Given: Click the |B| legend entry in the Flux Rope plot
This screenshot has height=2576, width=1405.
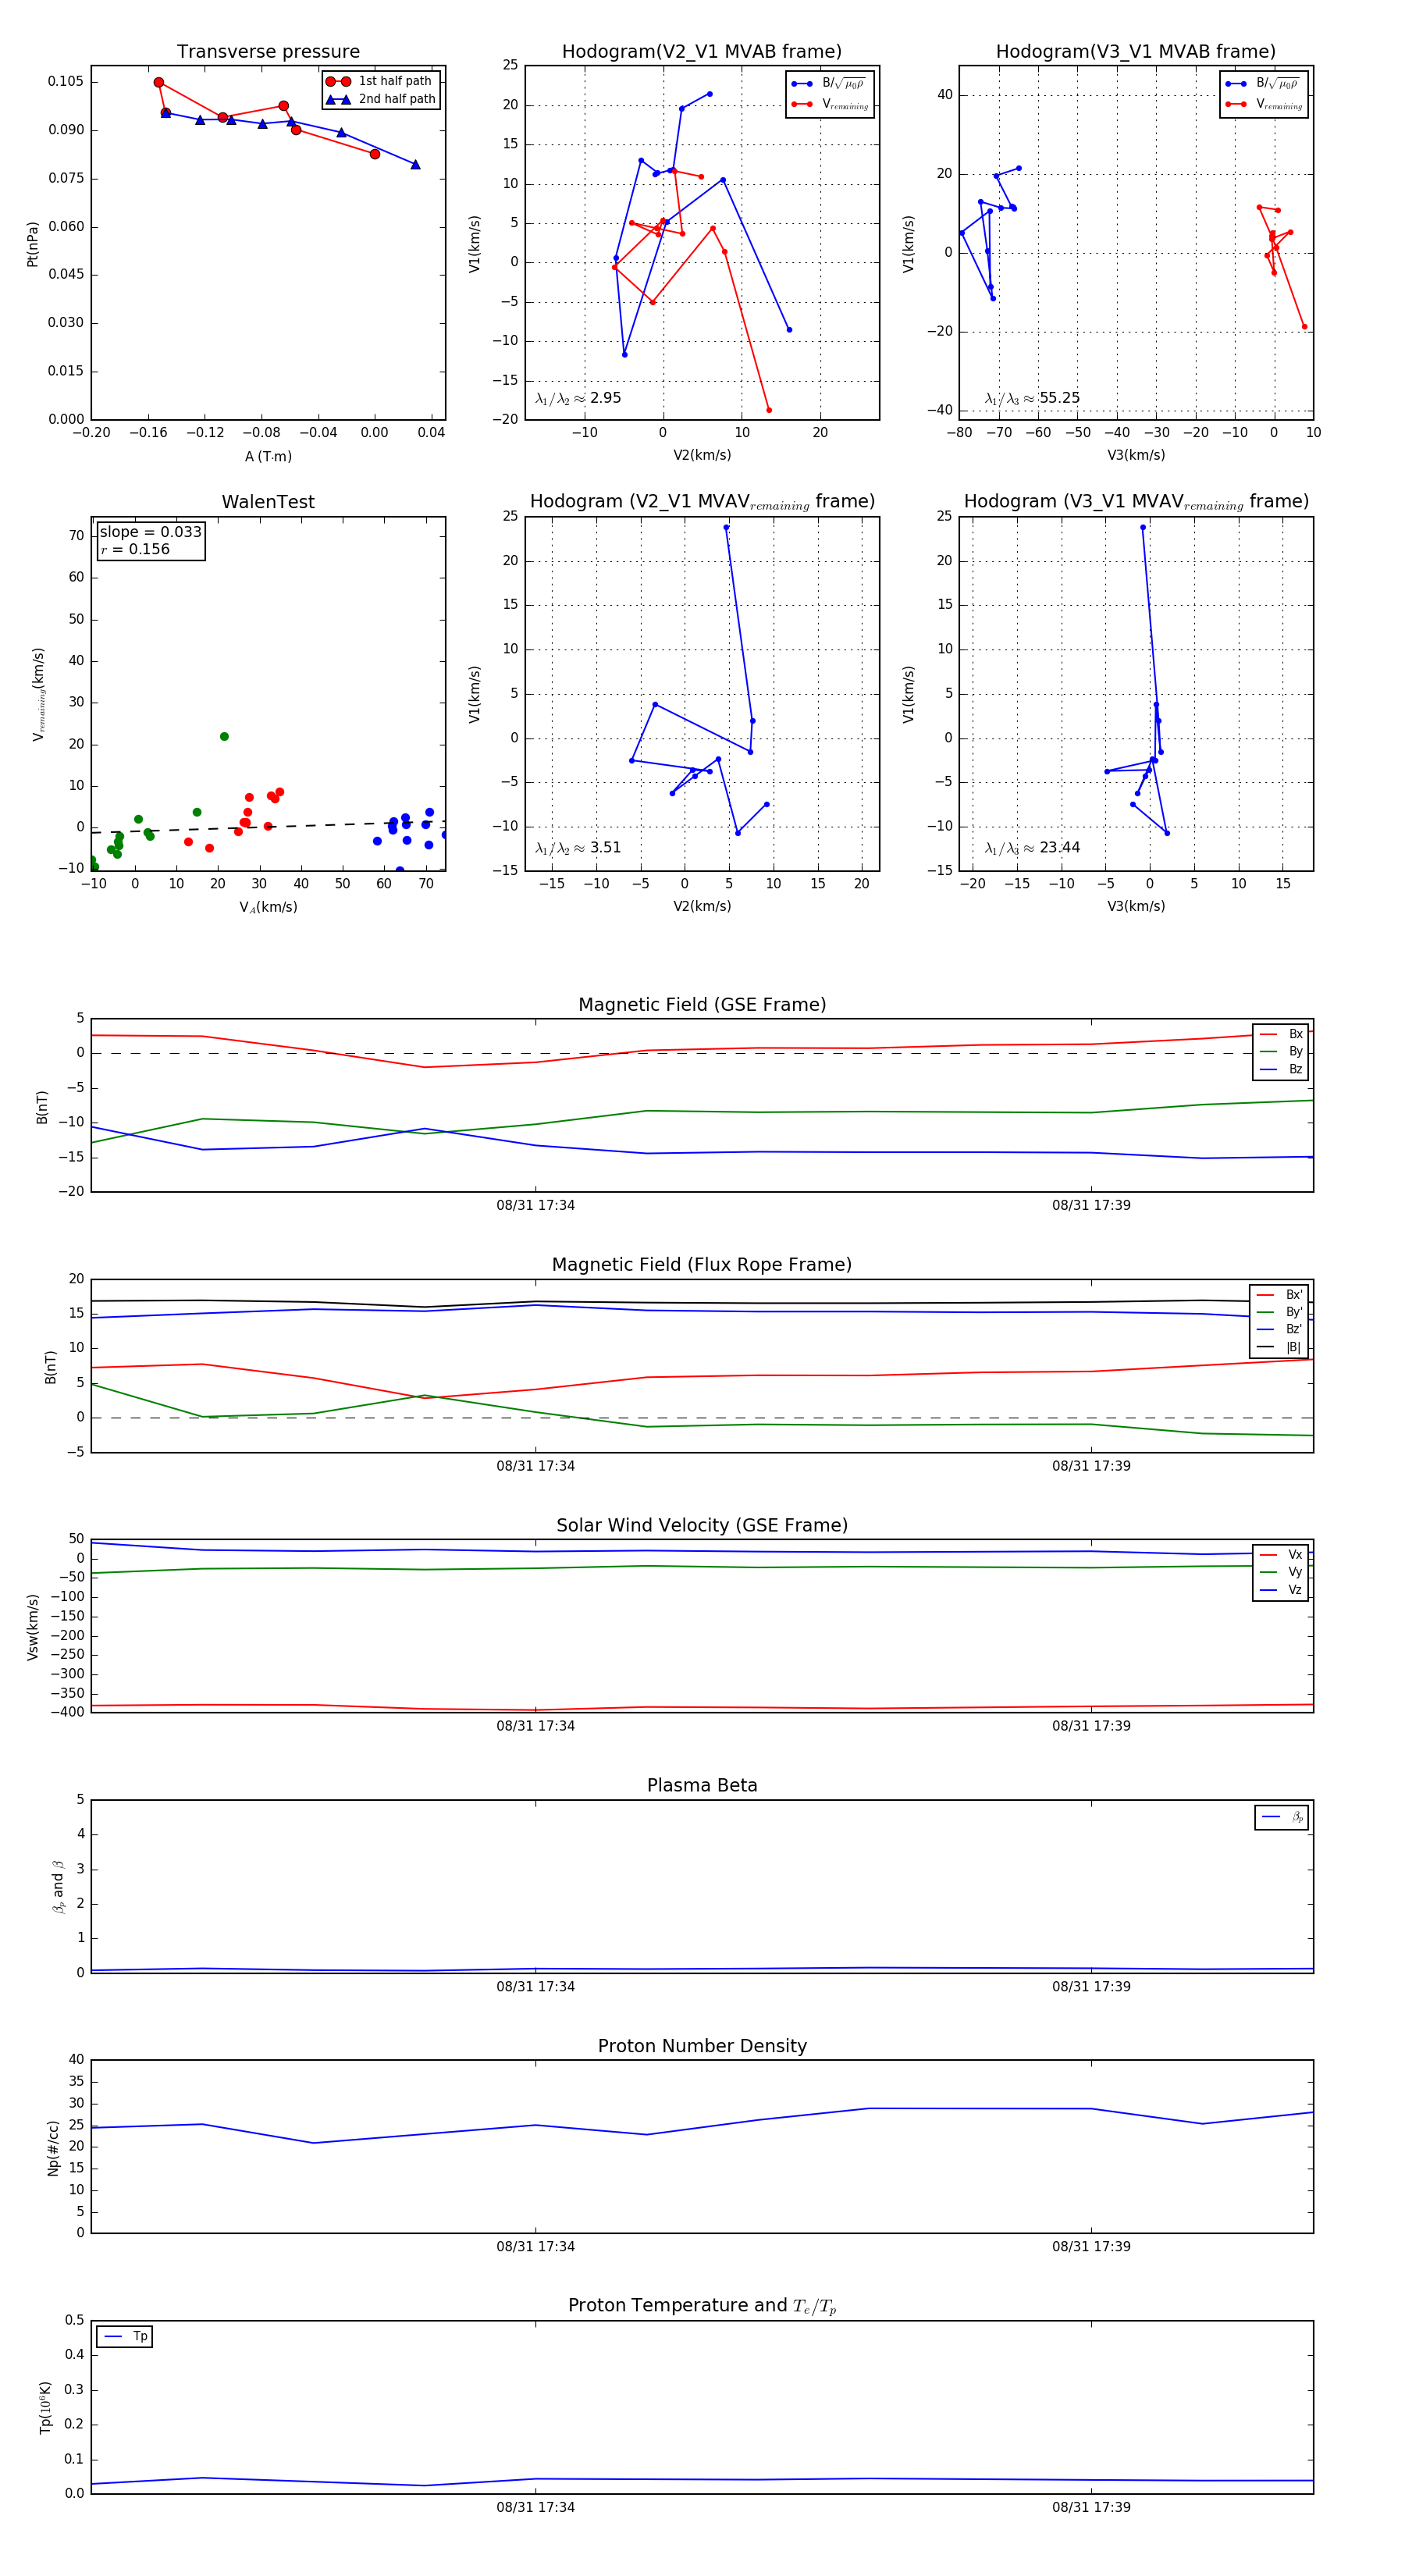Looking at the screenshot, I should tap(1279, 1347).
